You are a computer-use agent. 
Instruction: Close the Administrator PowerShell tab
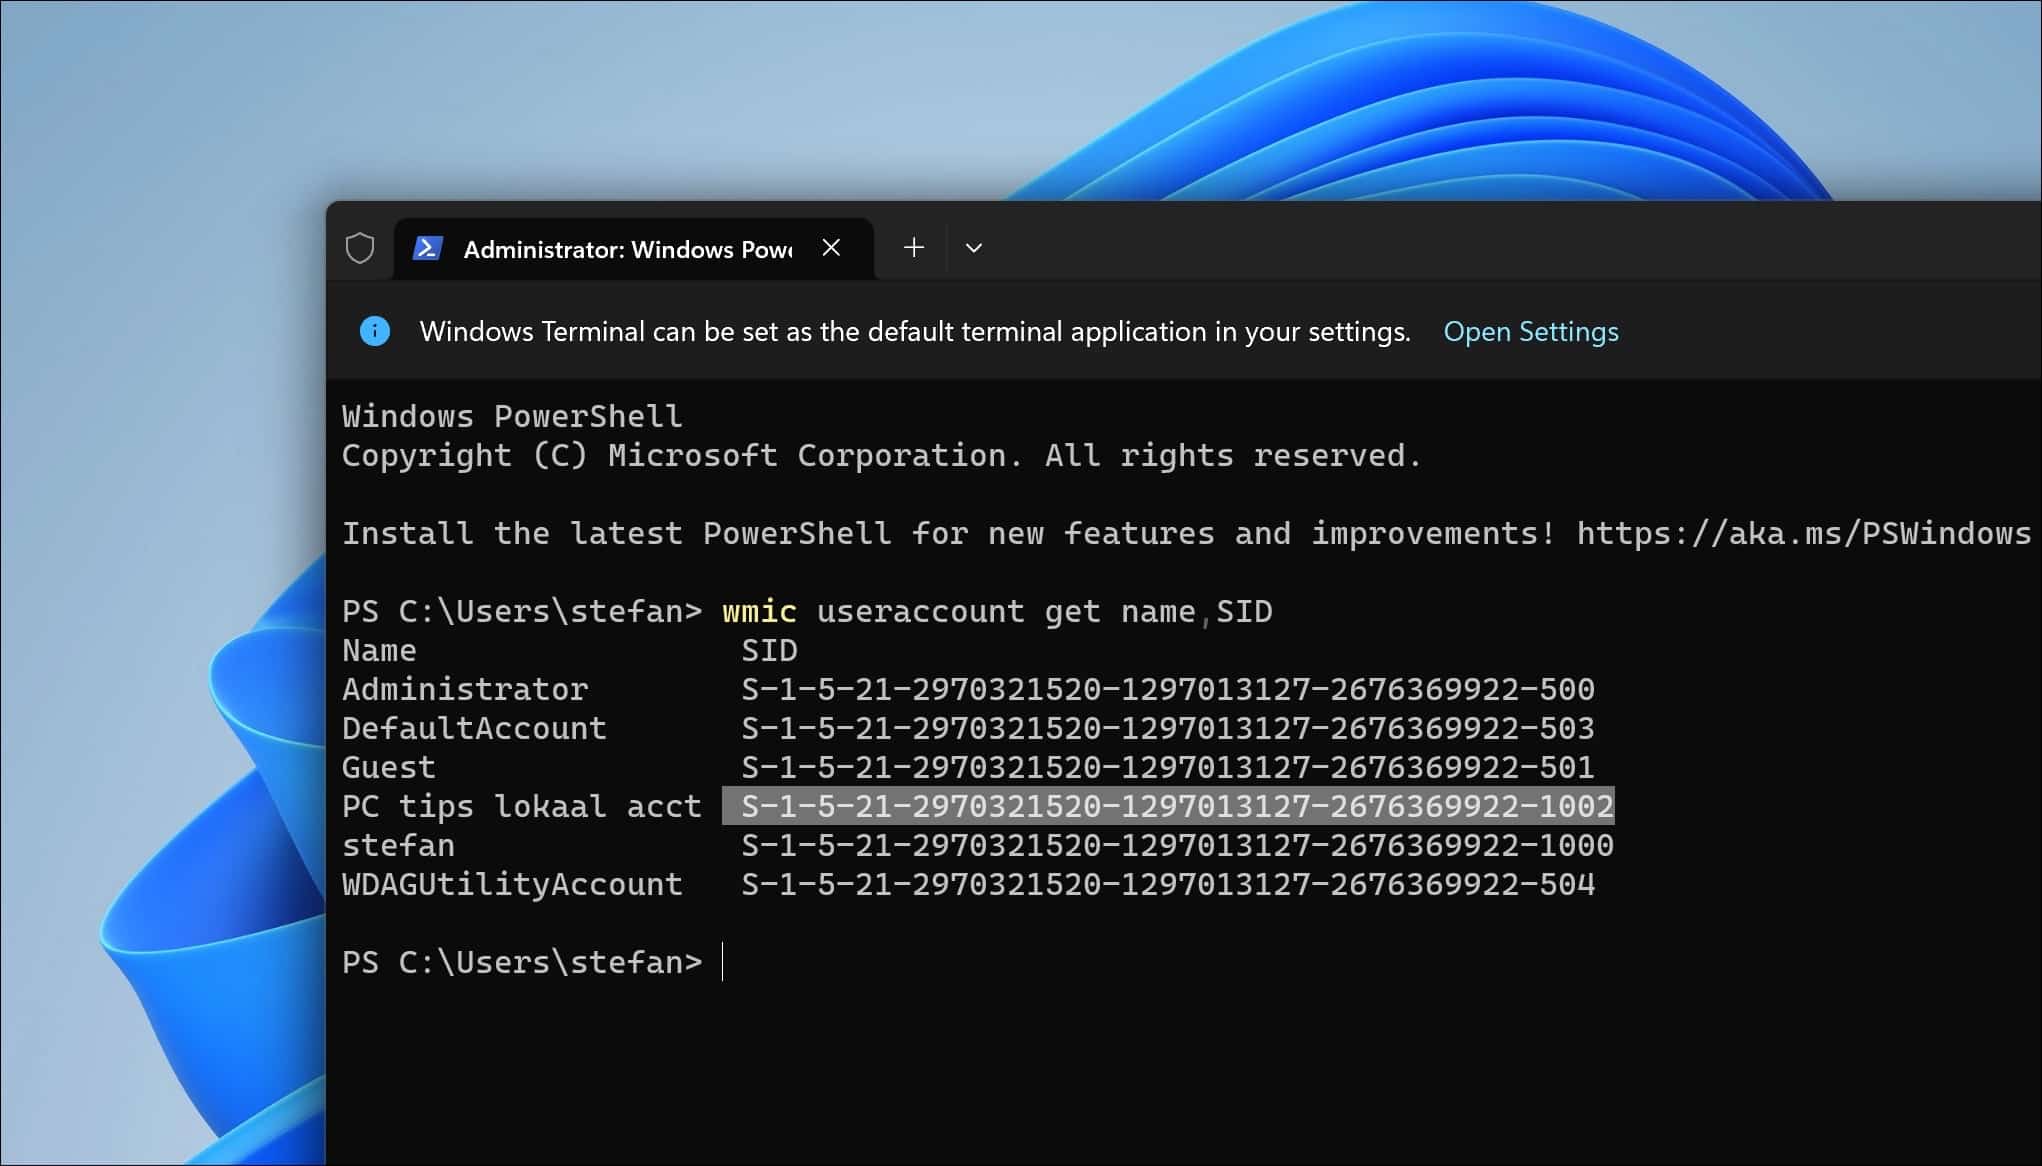[x=832, y=248]
